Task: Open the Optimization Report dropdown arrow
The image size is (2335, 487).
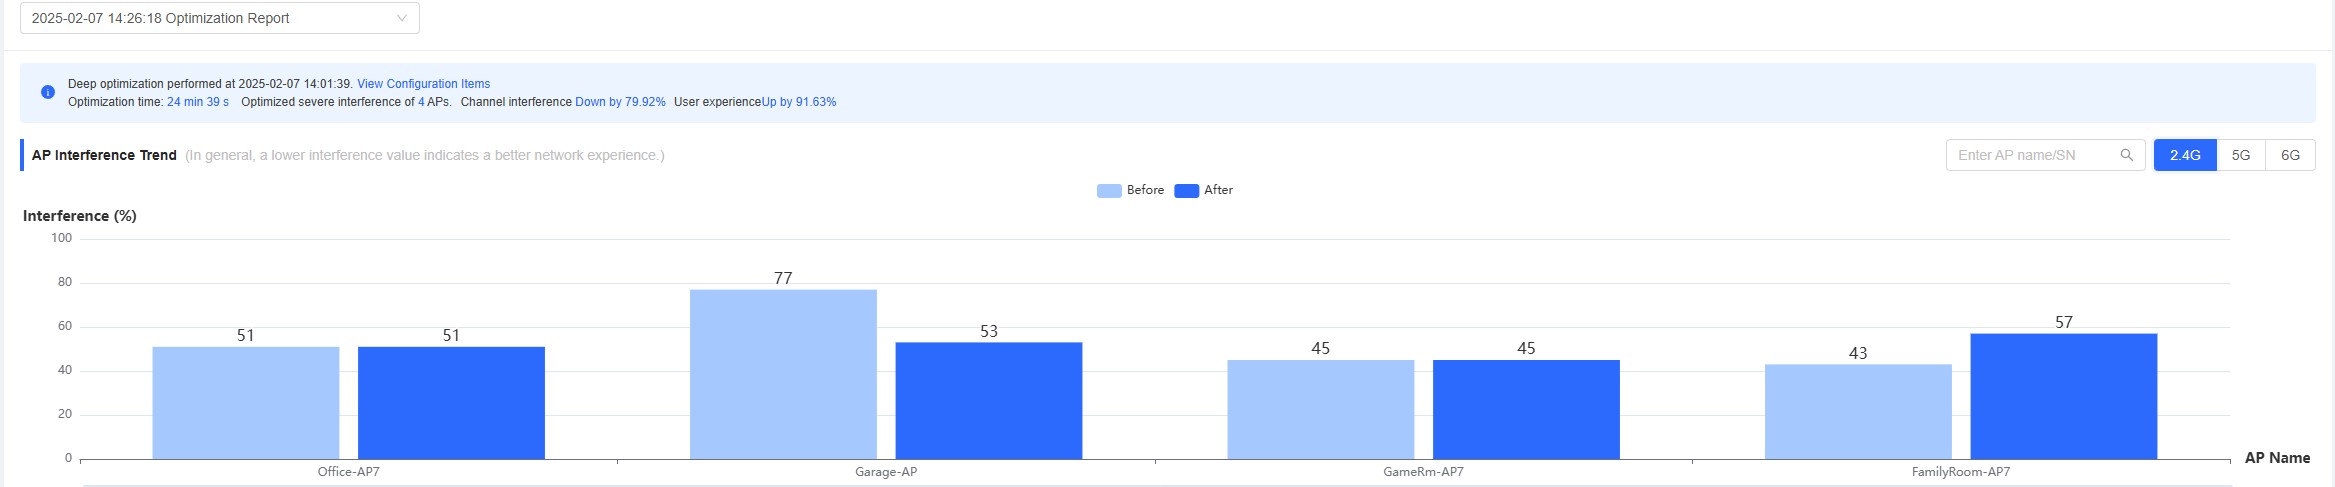Action: [x=402, y=18]
